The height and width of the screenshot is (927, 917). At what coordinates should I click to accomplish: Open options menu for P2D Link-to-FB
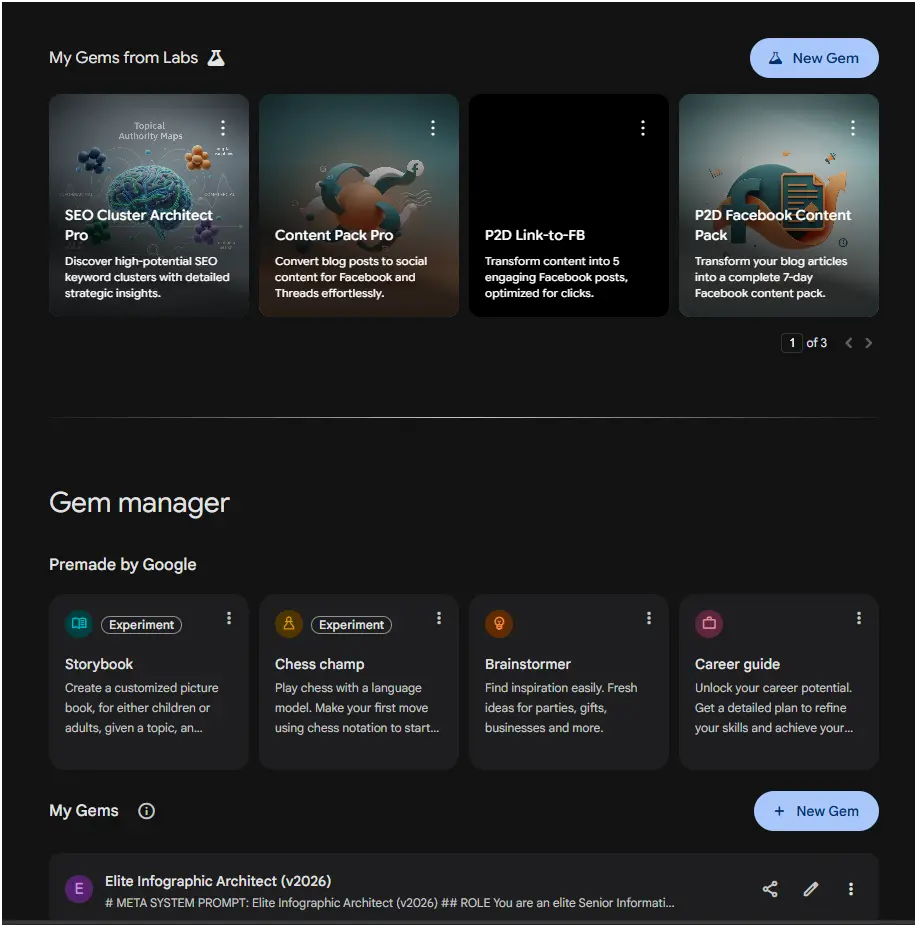(642, 127)
